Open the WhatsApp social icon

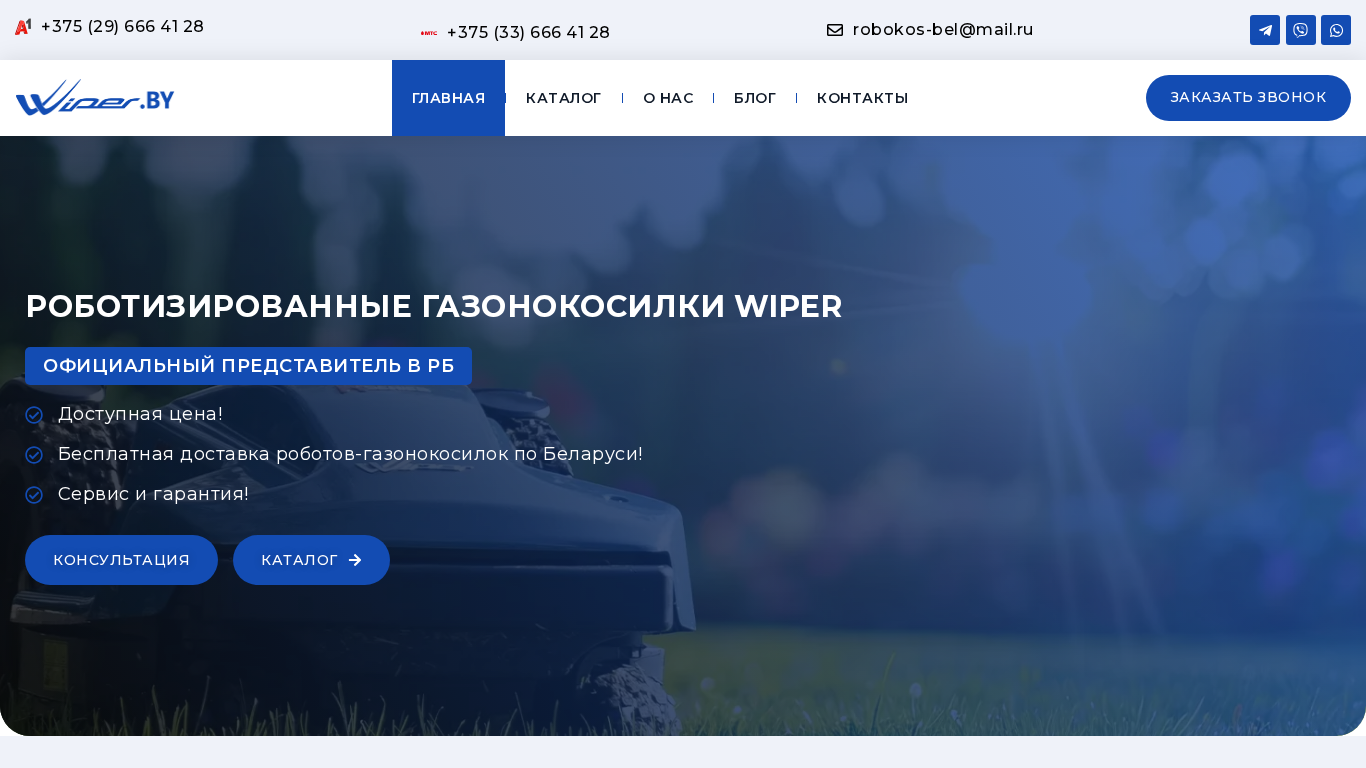pyautogui.click(x=1336, y=30)
